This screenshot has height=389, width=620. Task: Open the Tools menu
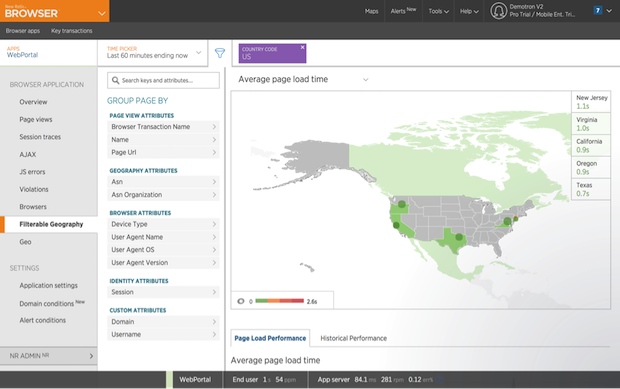(439, 11)
